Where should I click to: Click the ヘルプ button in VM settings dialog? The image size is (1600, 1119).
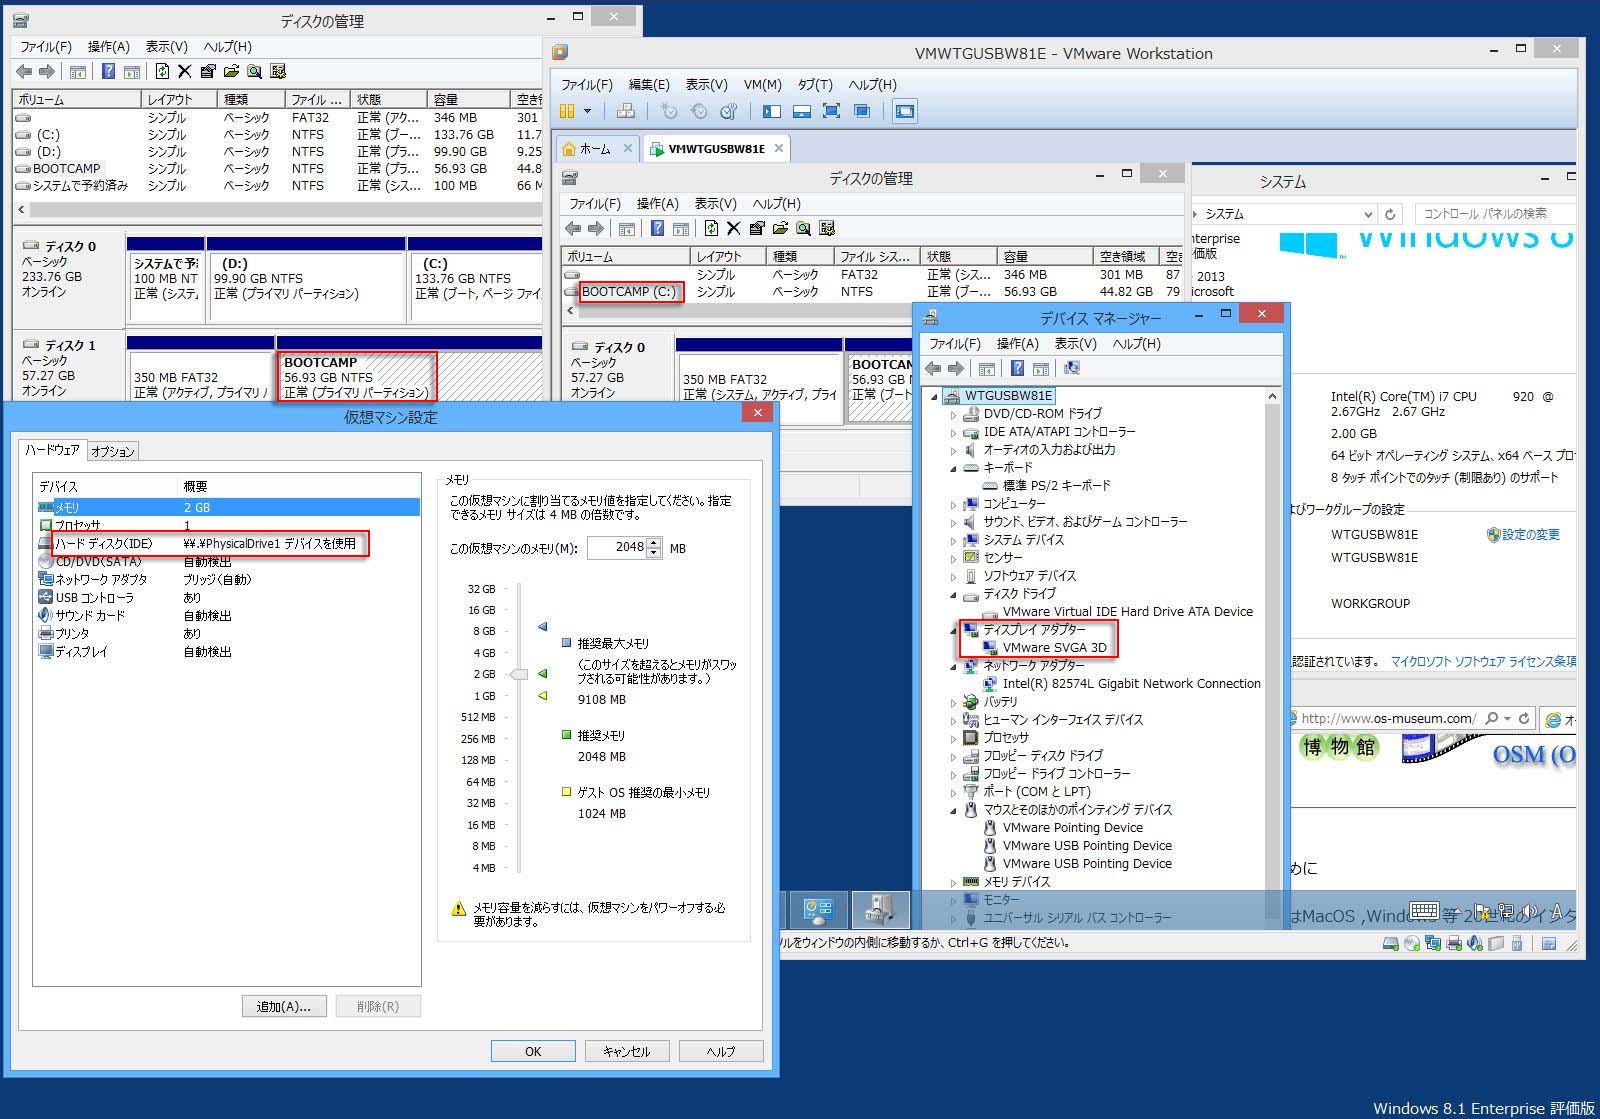(721, 1051)
